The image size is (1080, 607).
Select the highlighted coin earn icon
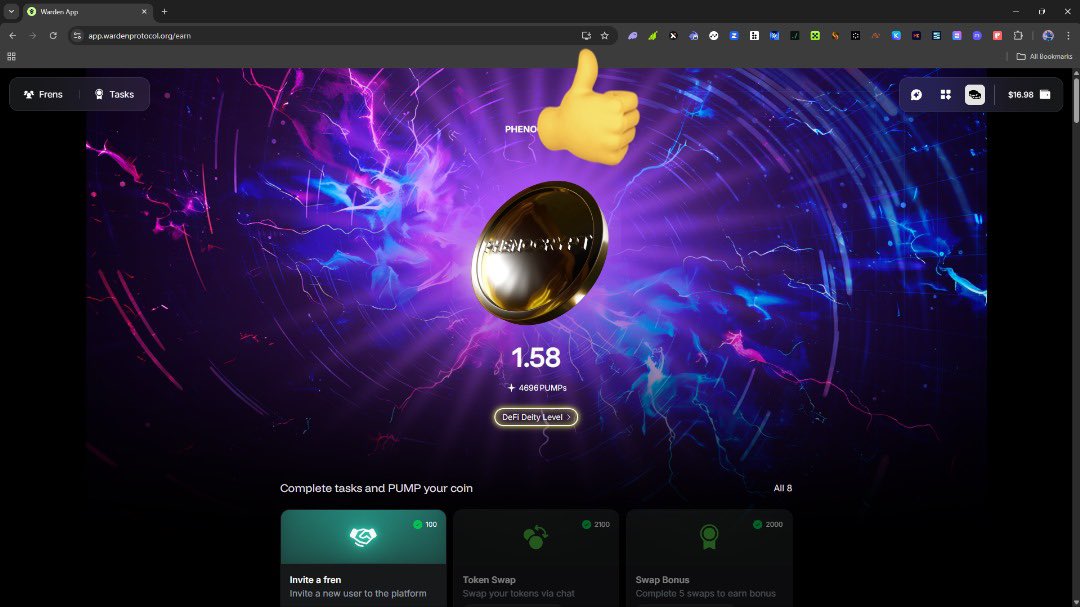pyautogui.click(x=975, y=94)
